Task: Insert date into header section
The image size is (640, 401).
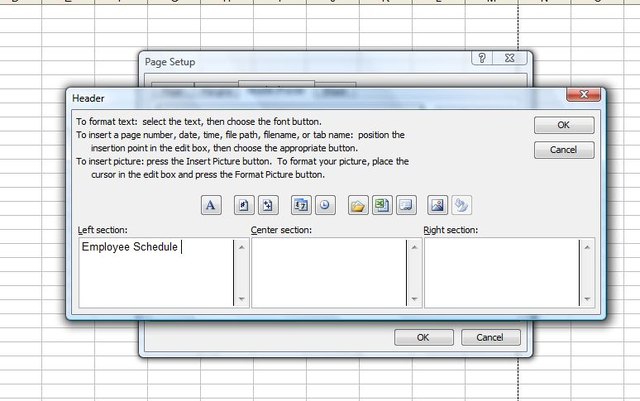Action: click(301, 205)
